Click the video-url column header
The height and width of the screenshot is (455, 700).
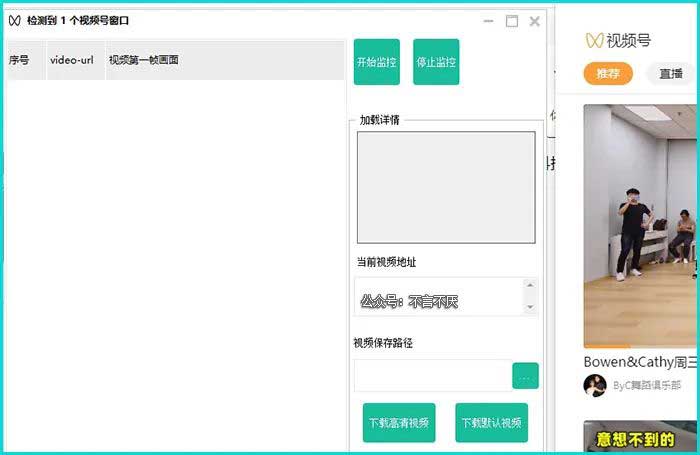(x=72, y=60)
